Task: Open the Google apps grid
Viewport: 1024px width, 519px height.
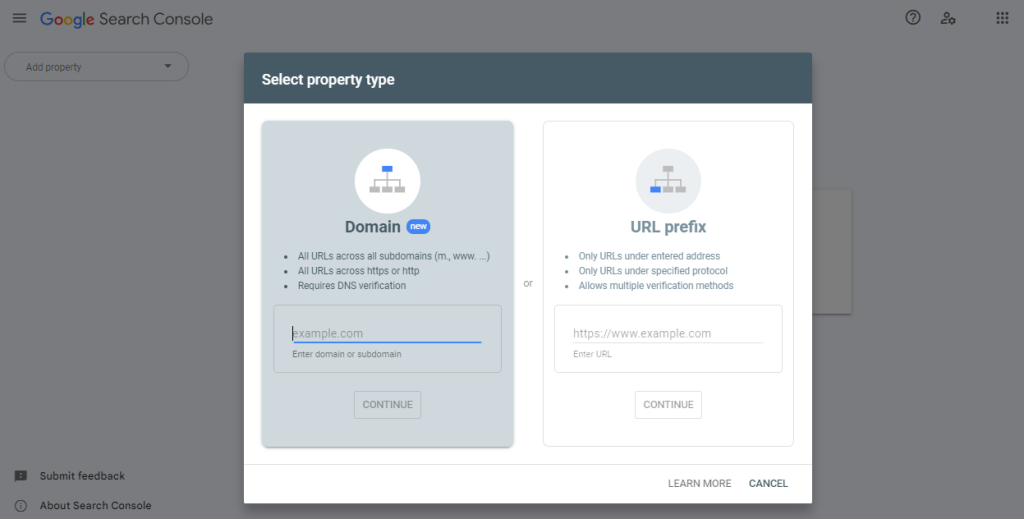Action: (1002, 18)
